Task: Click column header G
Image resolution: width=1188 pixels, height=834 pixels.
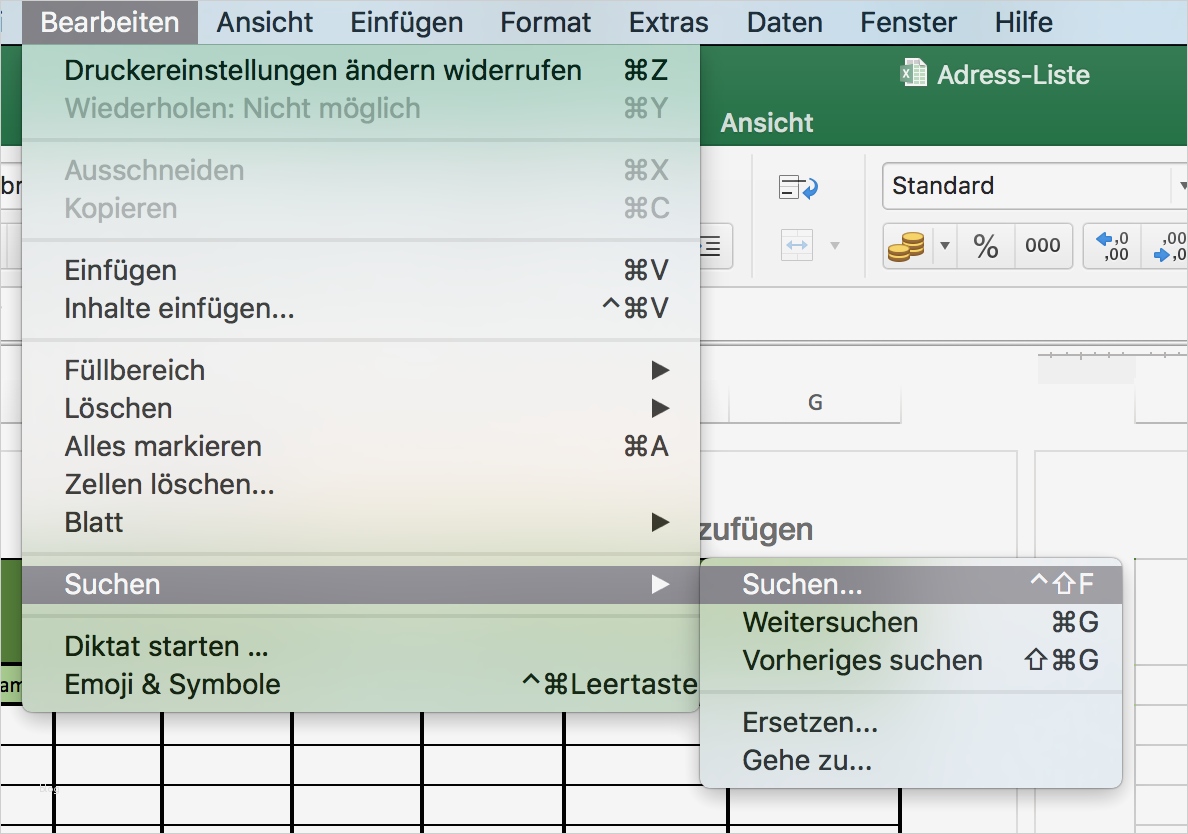Action: 815,402
